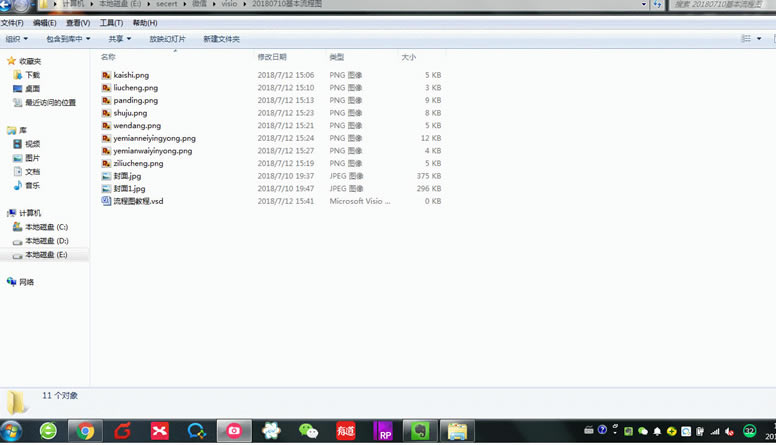Open the 共享 dropdown
The image size is (776, 445).
point(120,39)
